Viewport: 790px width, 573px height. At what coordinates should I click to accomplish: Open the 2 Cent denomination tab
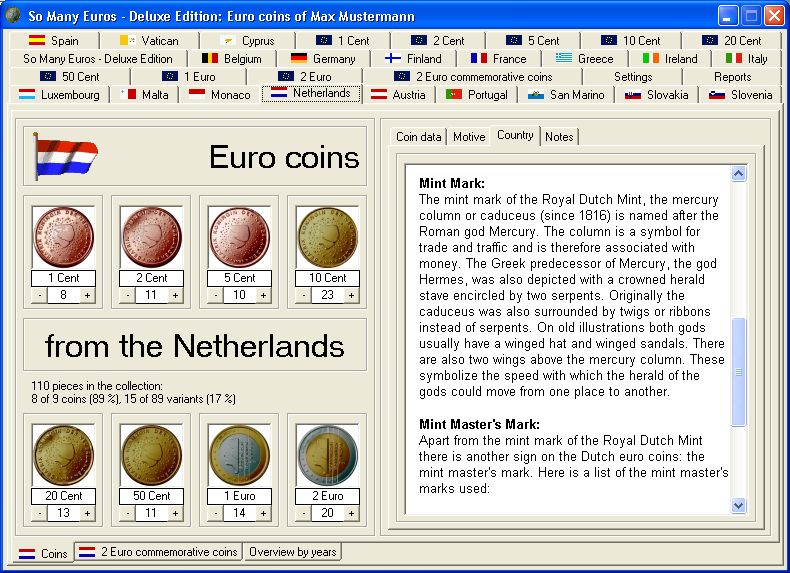click(437, 40)
